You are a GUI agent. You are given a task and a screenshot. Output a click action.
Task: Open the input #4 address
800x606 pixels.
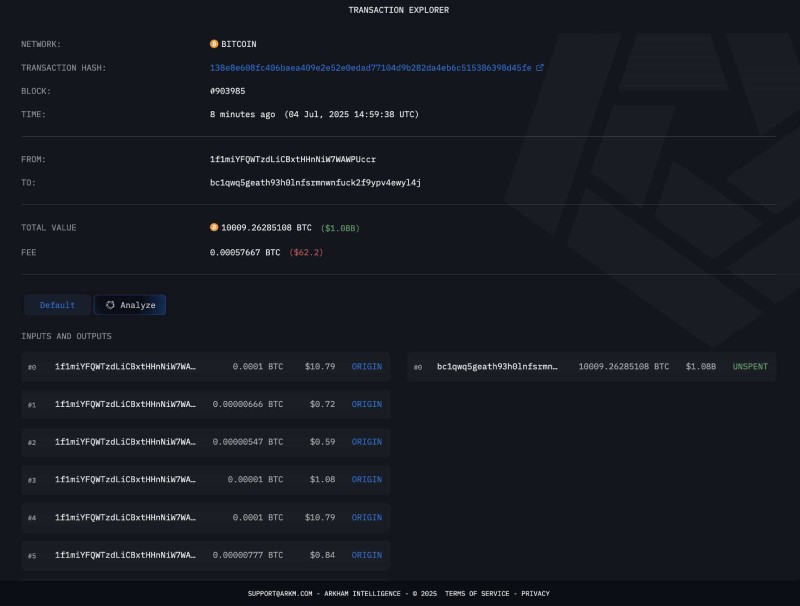(x=125, y=518)
